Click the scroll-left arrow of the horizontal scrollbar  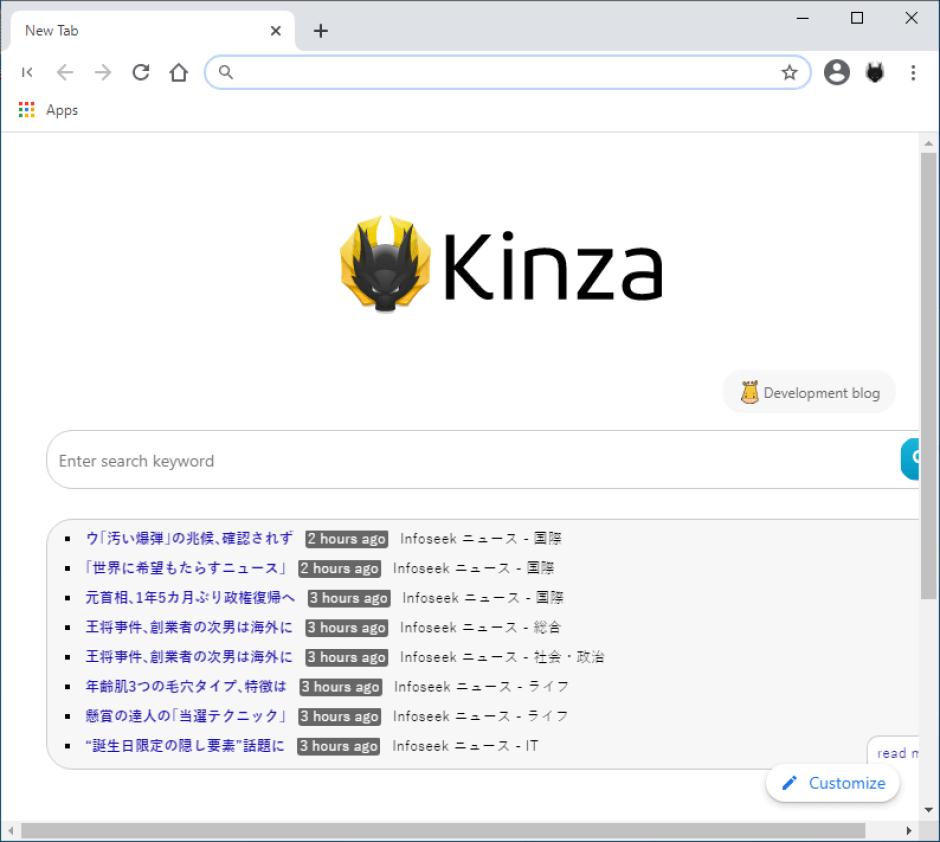pyautogui.click(x=11, y=831)
